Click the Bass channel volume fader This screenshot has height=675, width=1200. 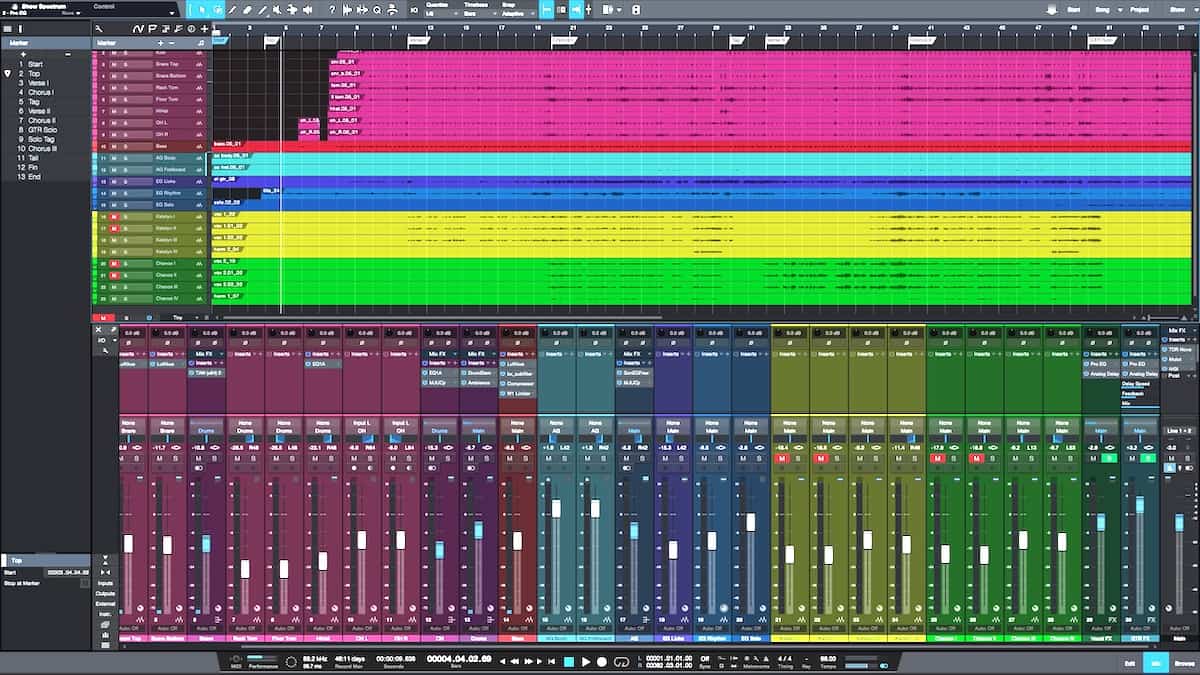tap(517, 540)
